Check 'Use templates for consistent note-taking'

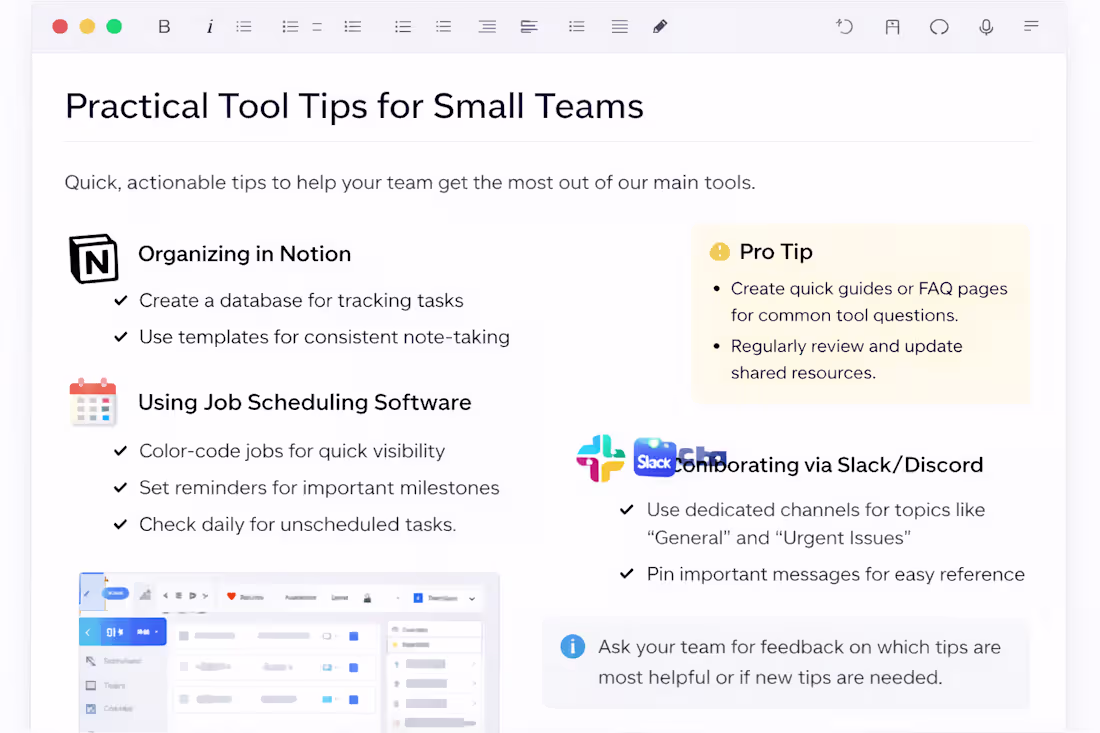(x=120, y=337)
